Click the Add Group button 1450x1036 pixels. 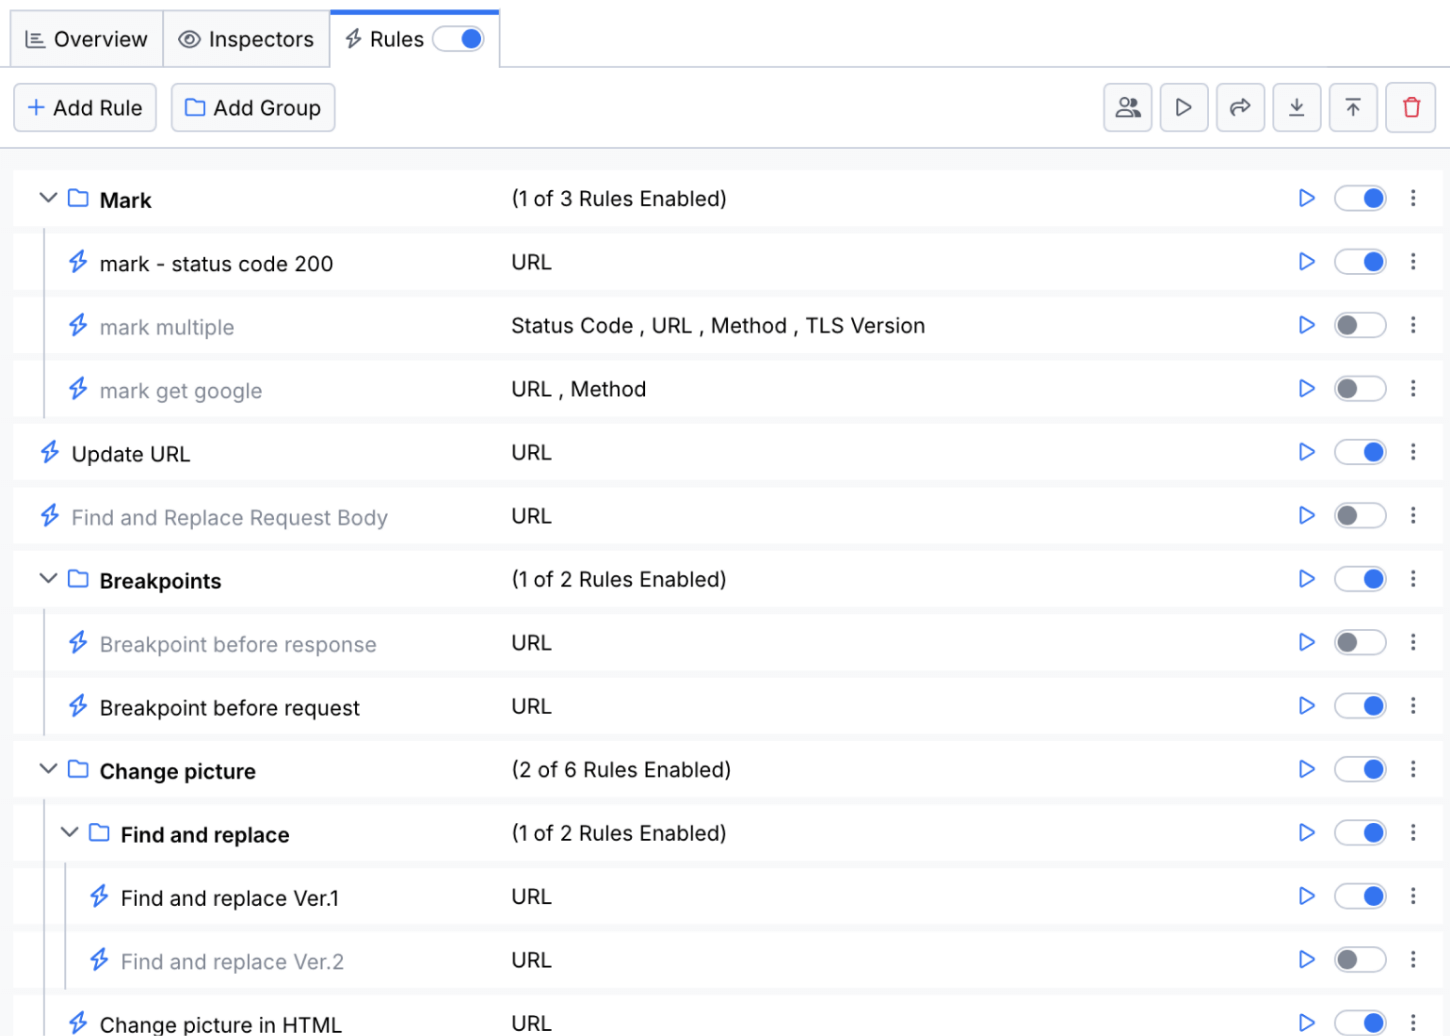point(253,108)
